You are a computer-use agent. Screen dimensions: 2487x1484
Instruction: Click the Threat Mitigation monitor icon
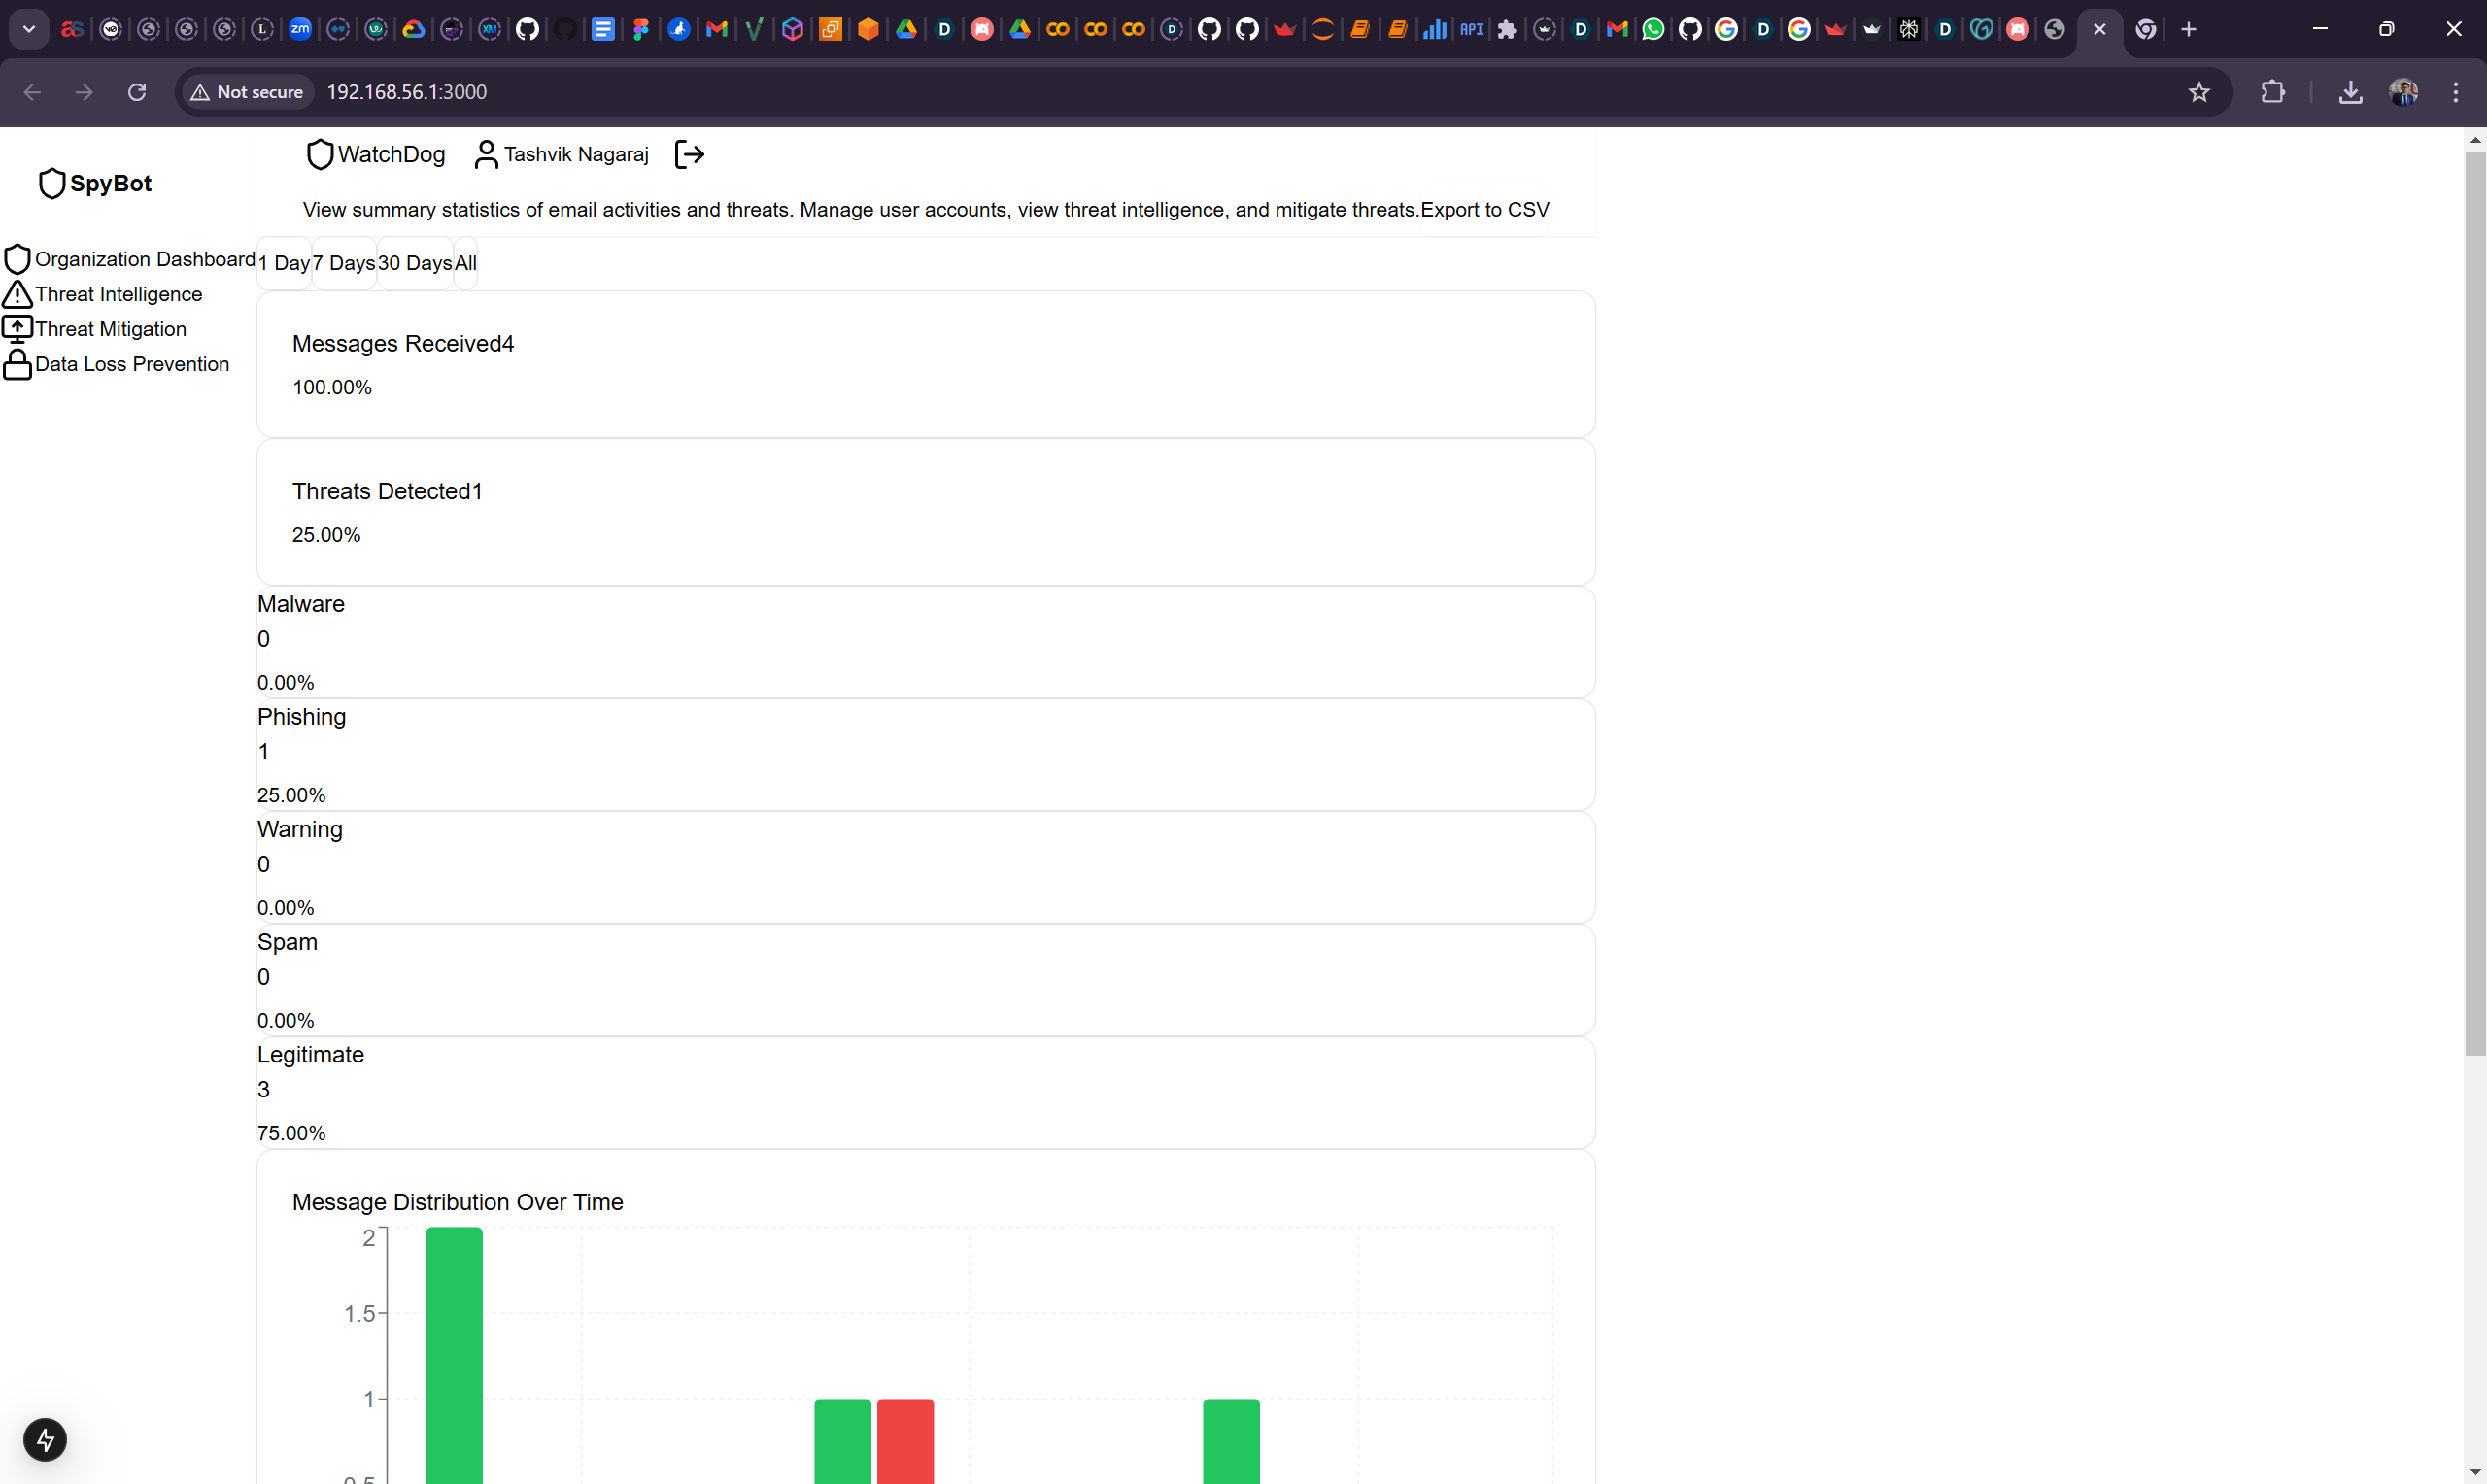(x=17, y=329)
